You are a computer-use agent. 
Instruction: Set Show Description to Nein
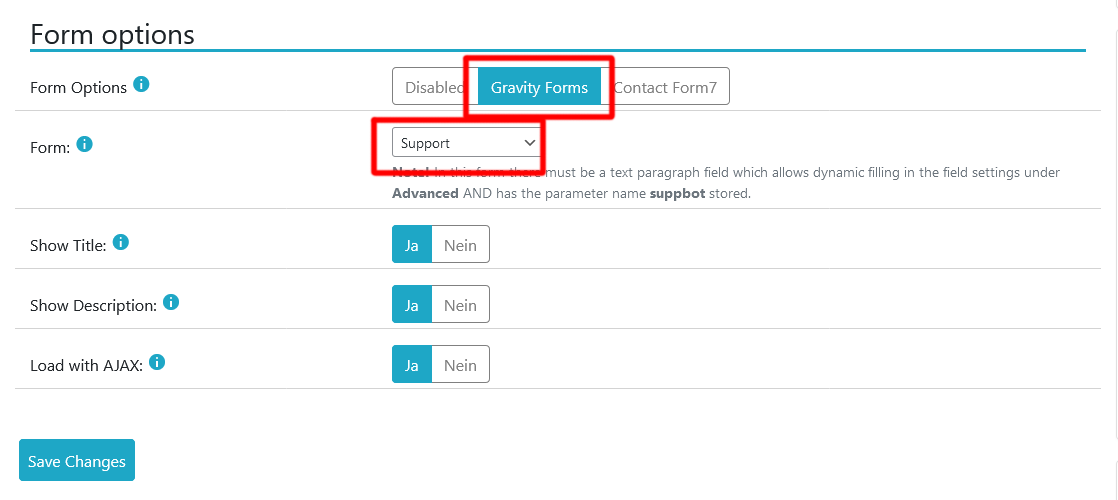pos(460,305)
